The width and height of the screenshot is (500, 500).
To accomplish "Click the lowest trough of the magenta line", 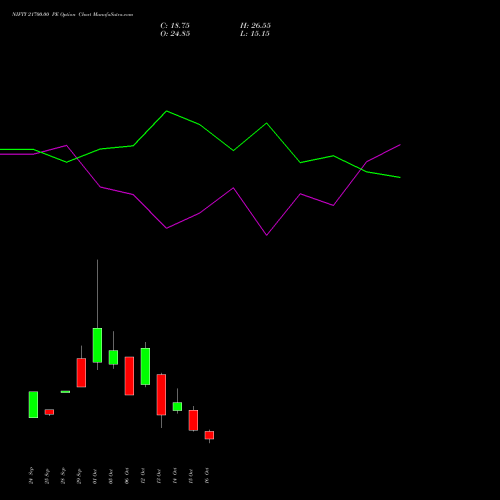I will click(x=267, y=235).
